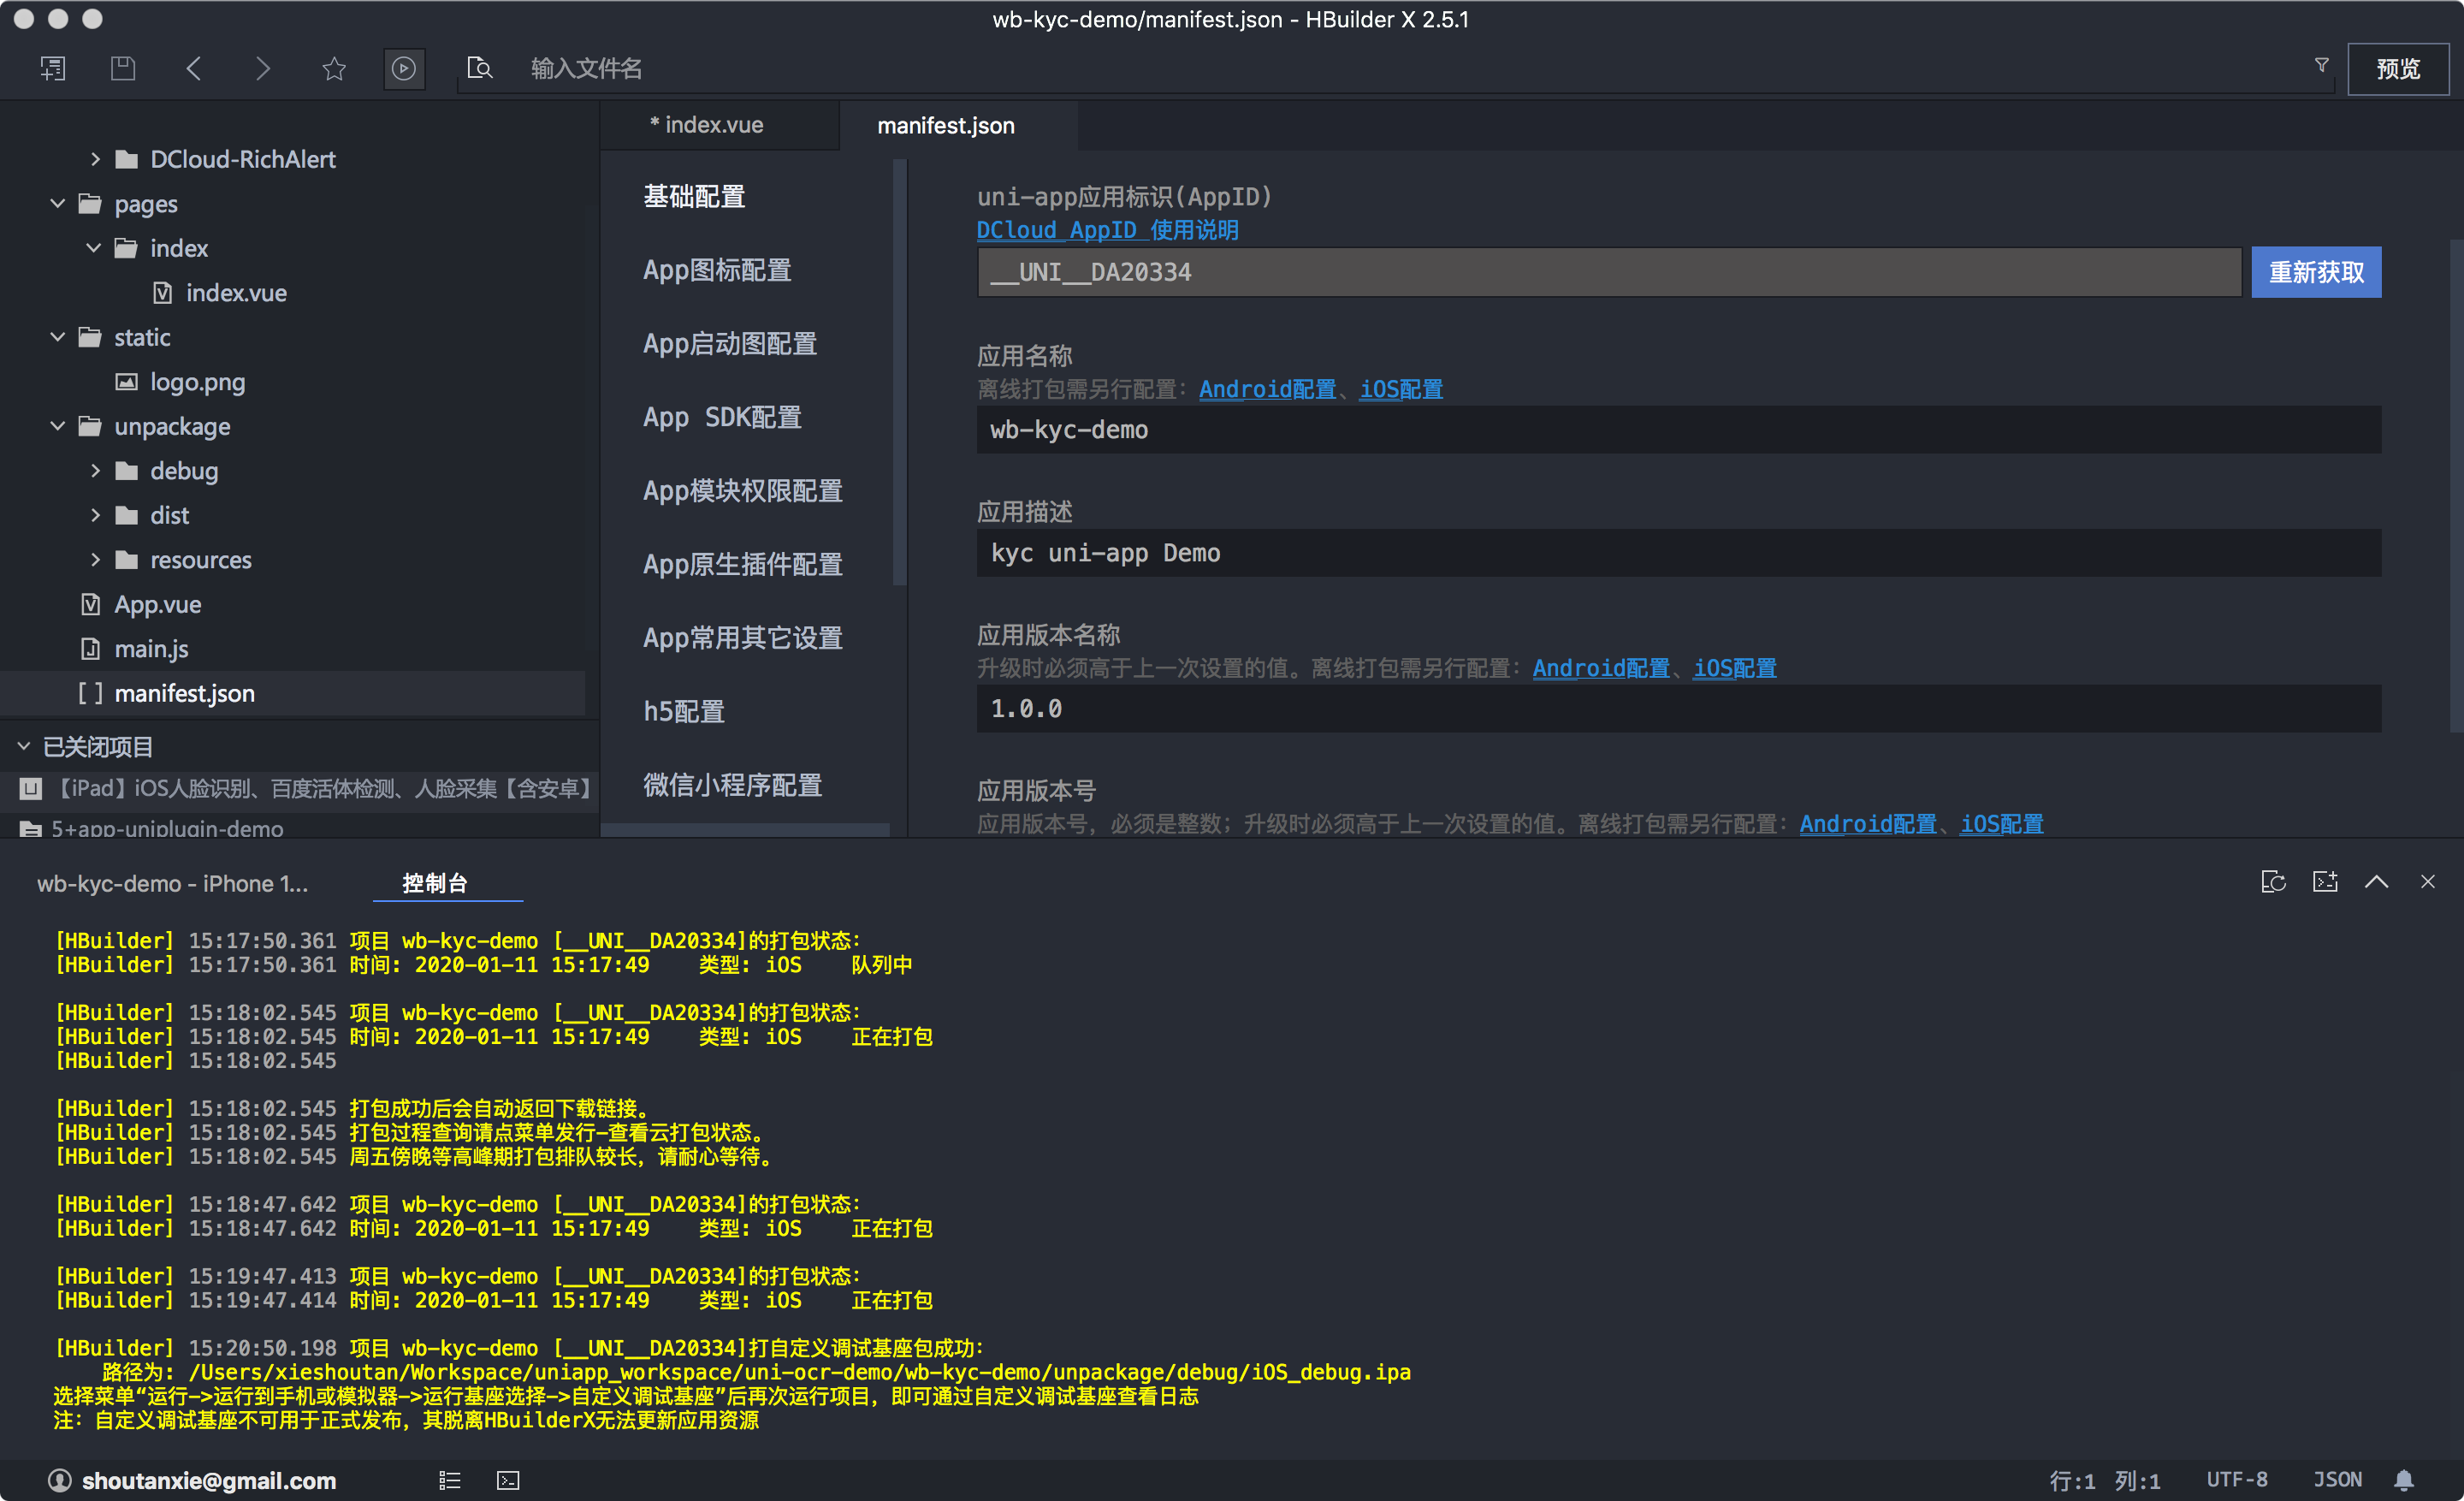This screenshot has width=2464, height=1501.
Task: Click the file search magnifier icon
Action: tap(480, 68)
